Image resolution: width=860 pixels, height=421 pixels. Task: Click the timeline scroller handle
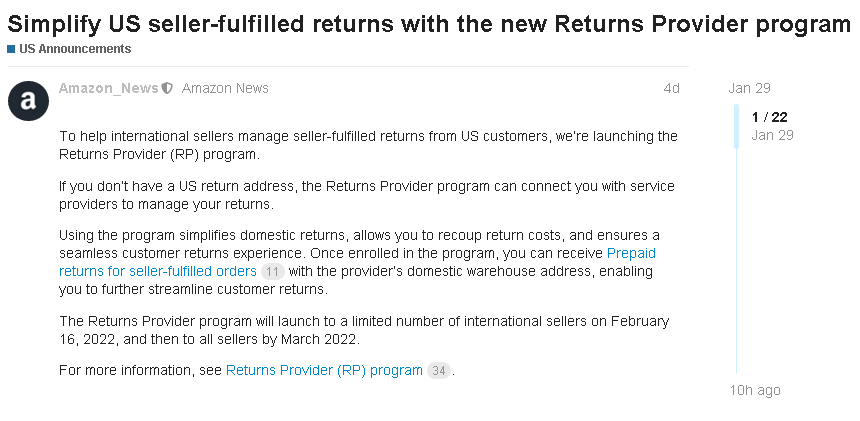tap(738, 125)
